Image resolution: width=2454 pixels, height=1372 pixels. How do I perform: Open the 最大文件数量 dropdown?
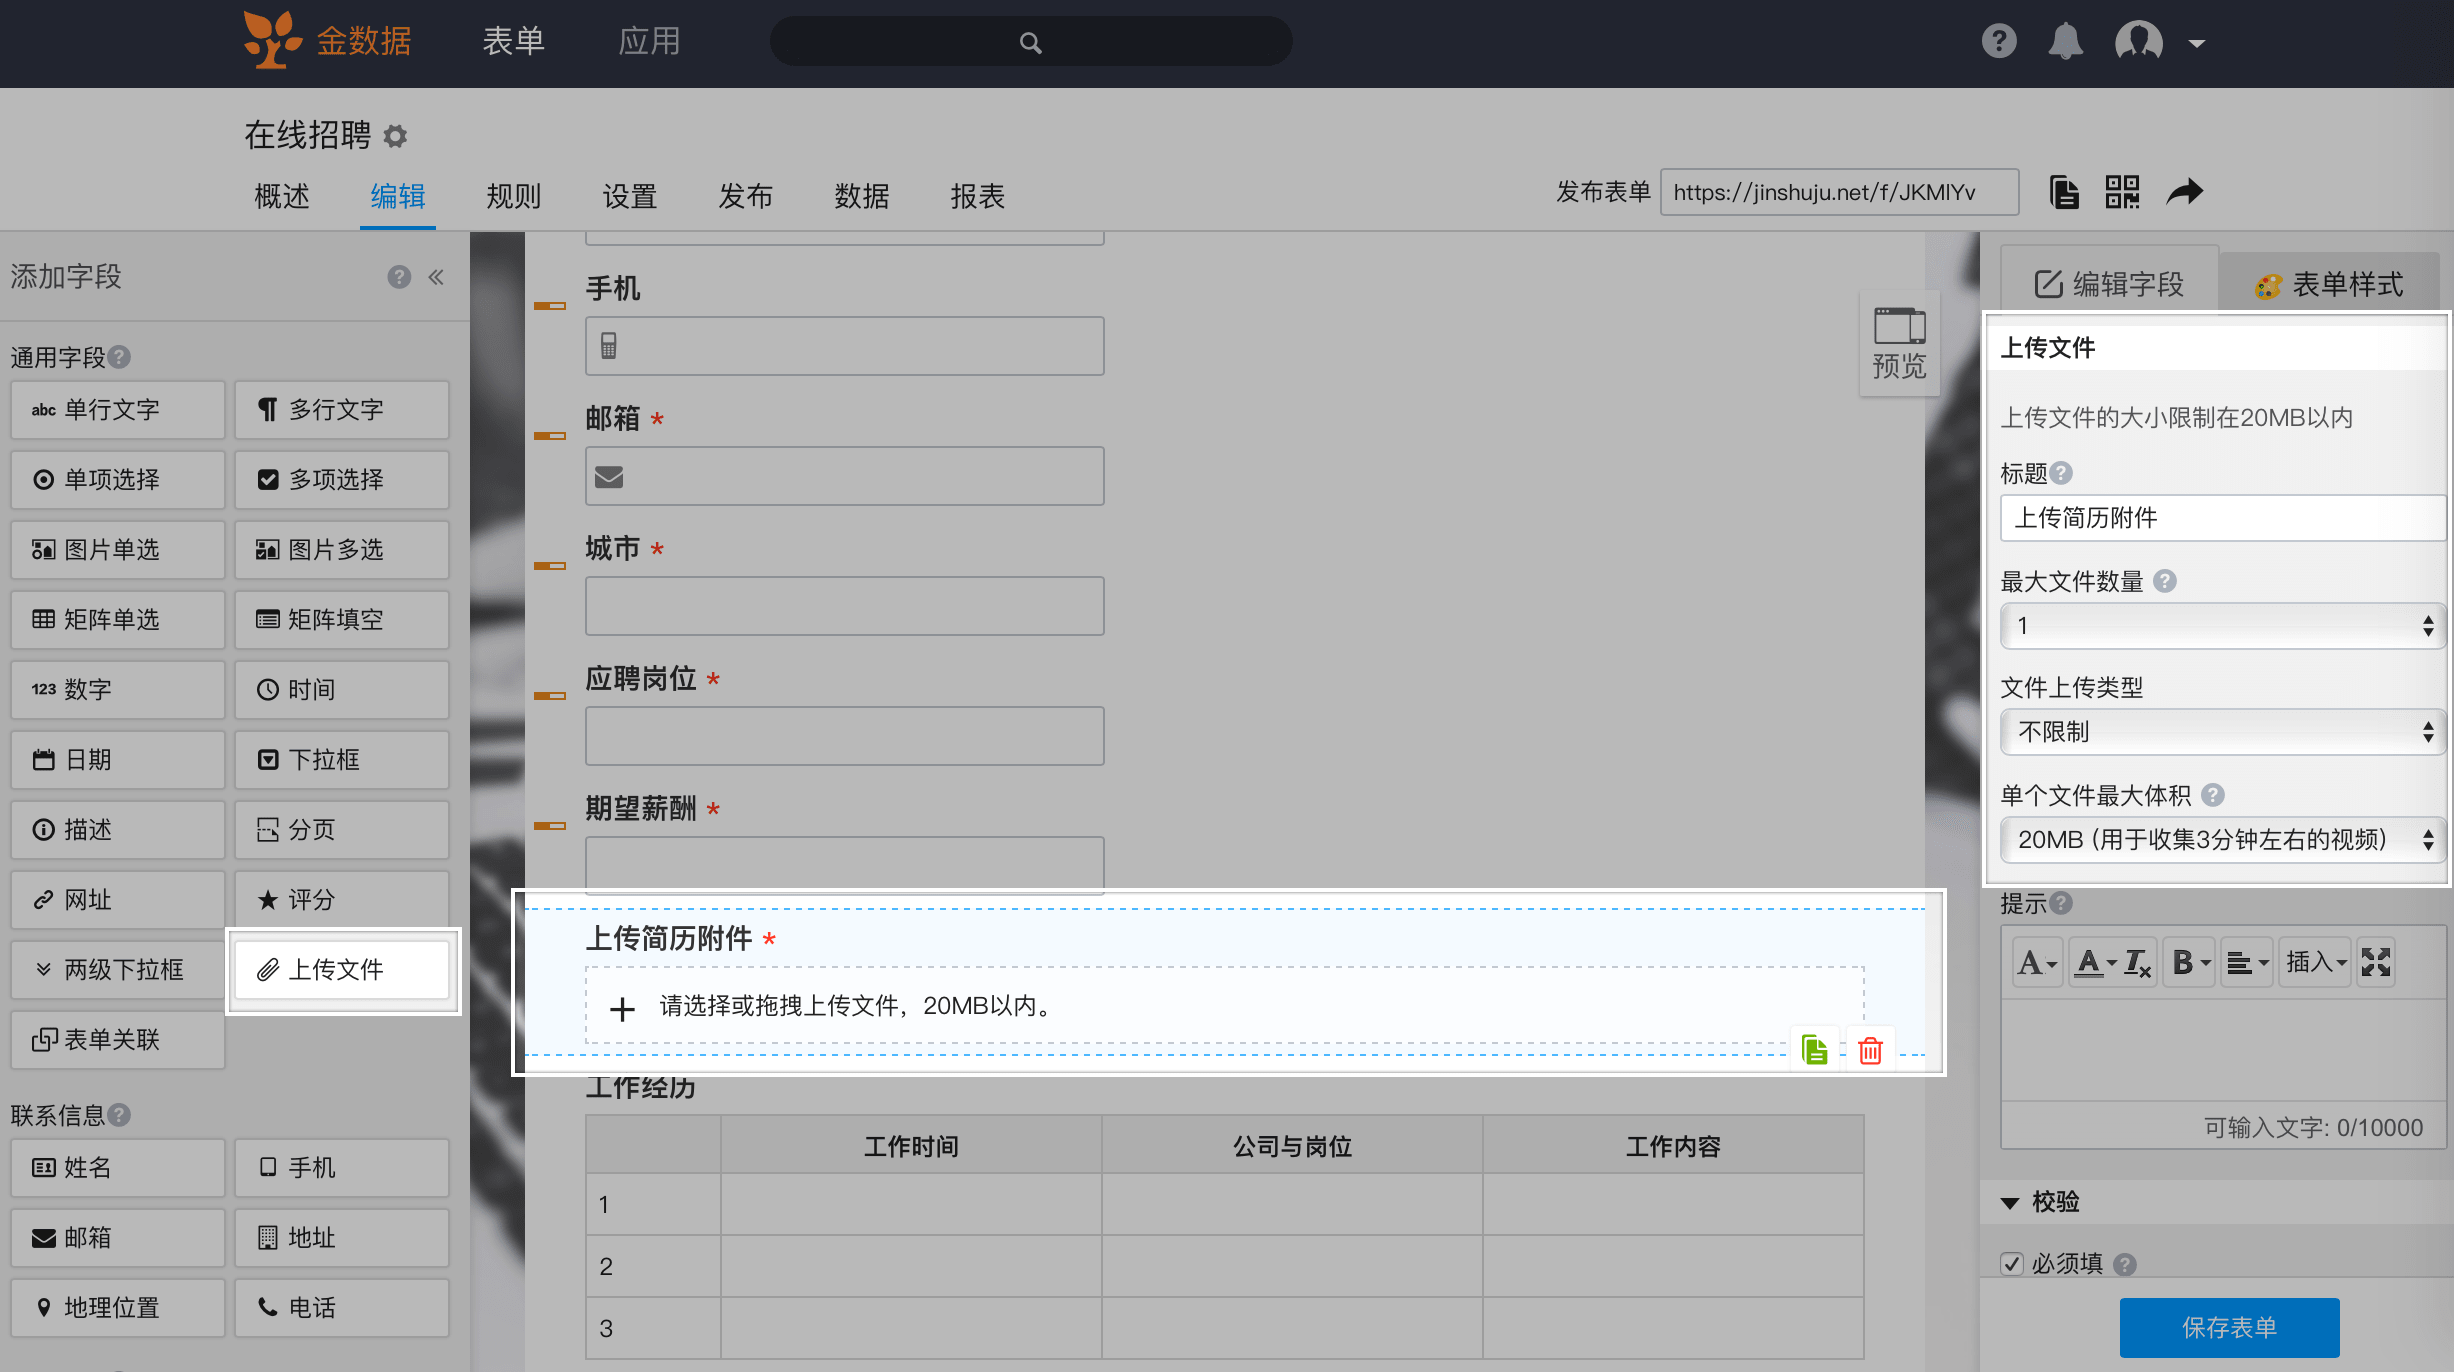click(x=2222, y=626)
